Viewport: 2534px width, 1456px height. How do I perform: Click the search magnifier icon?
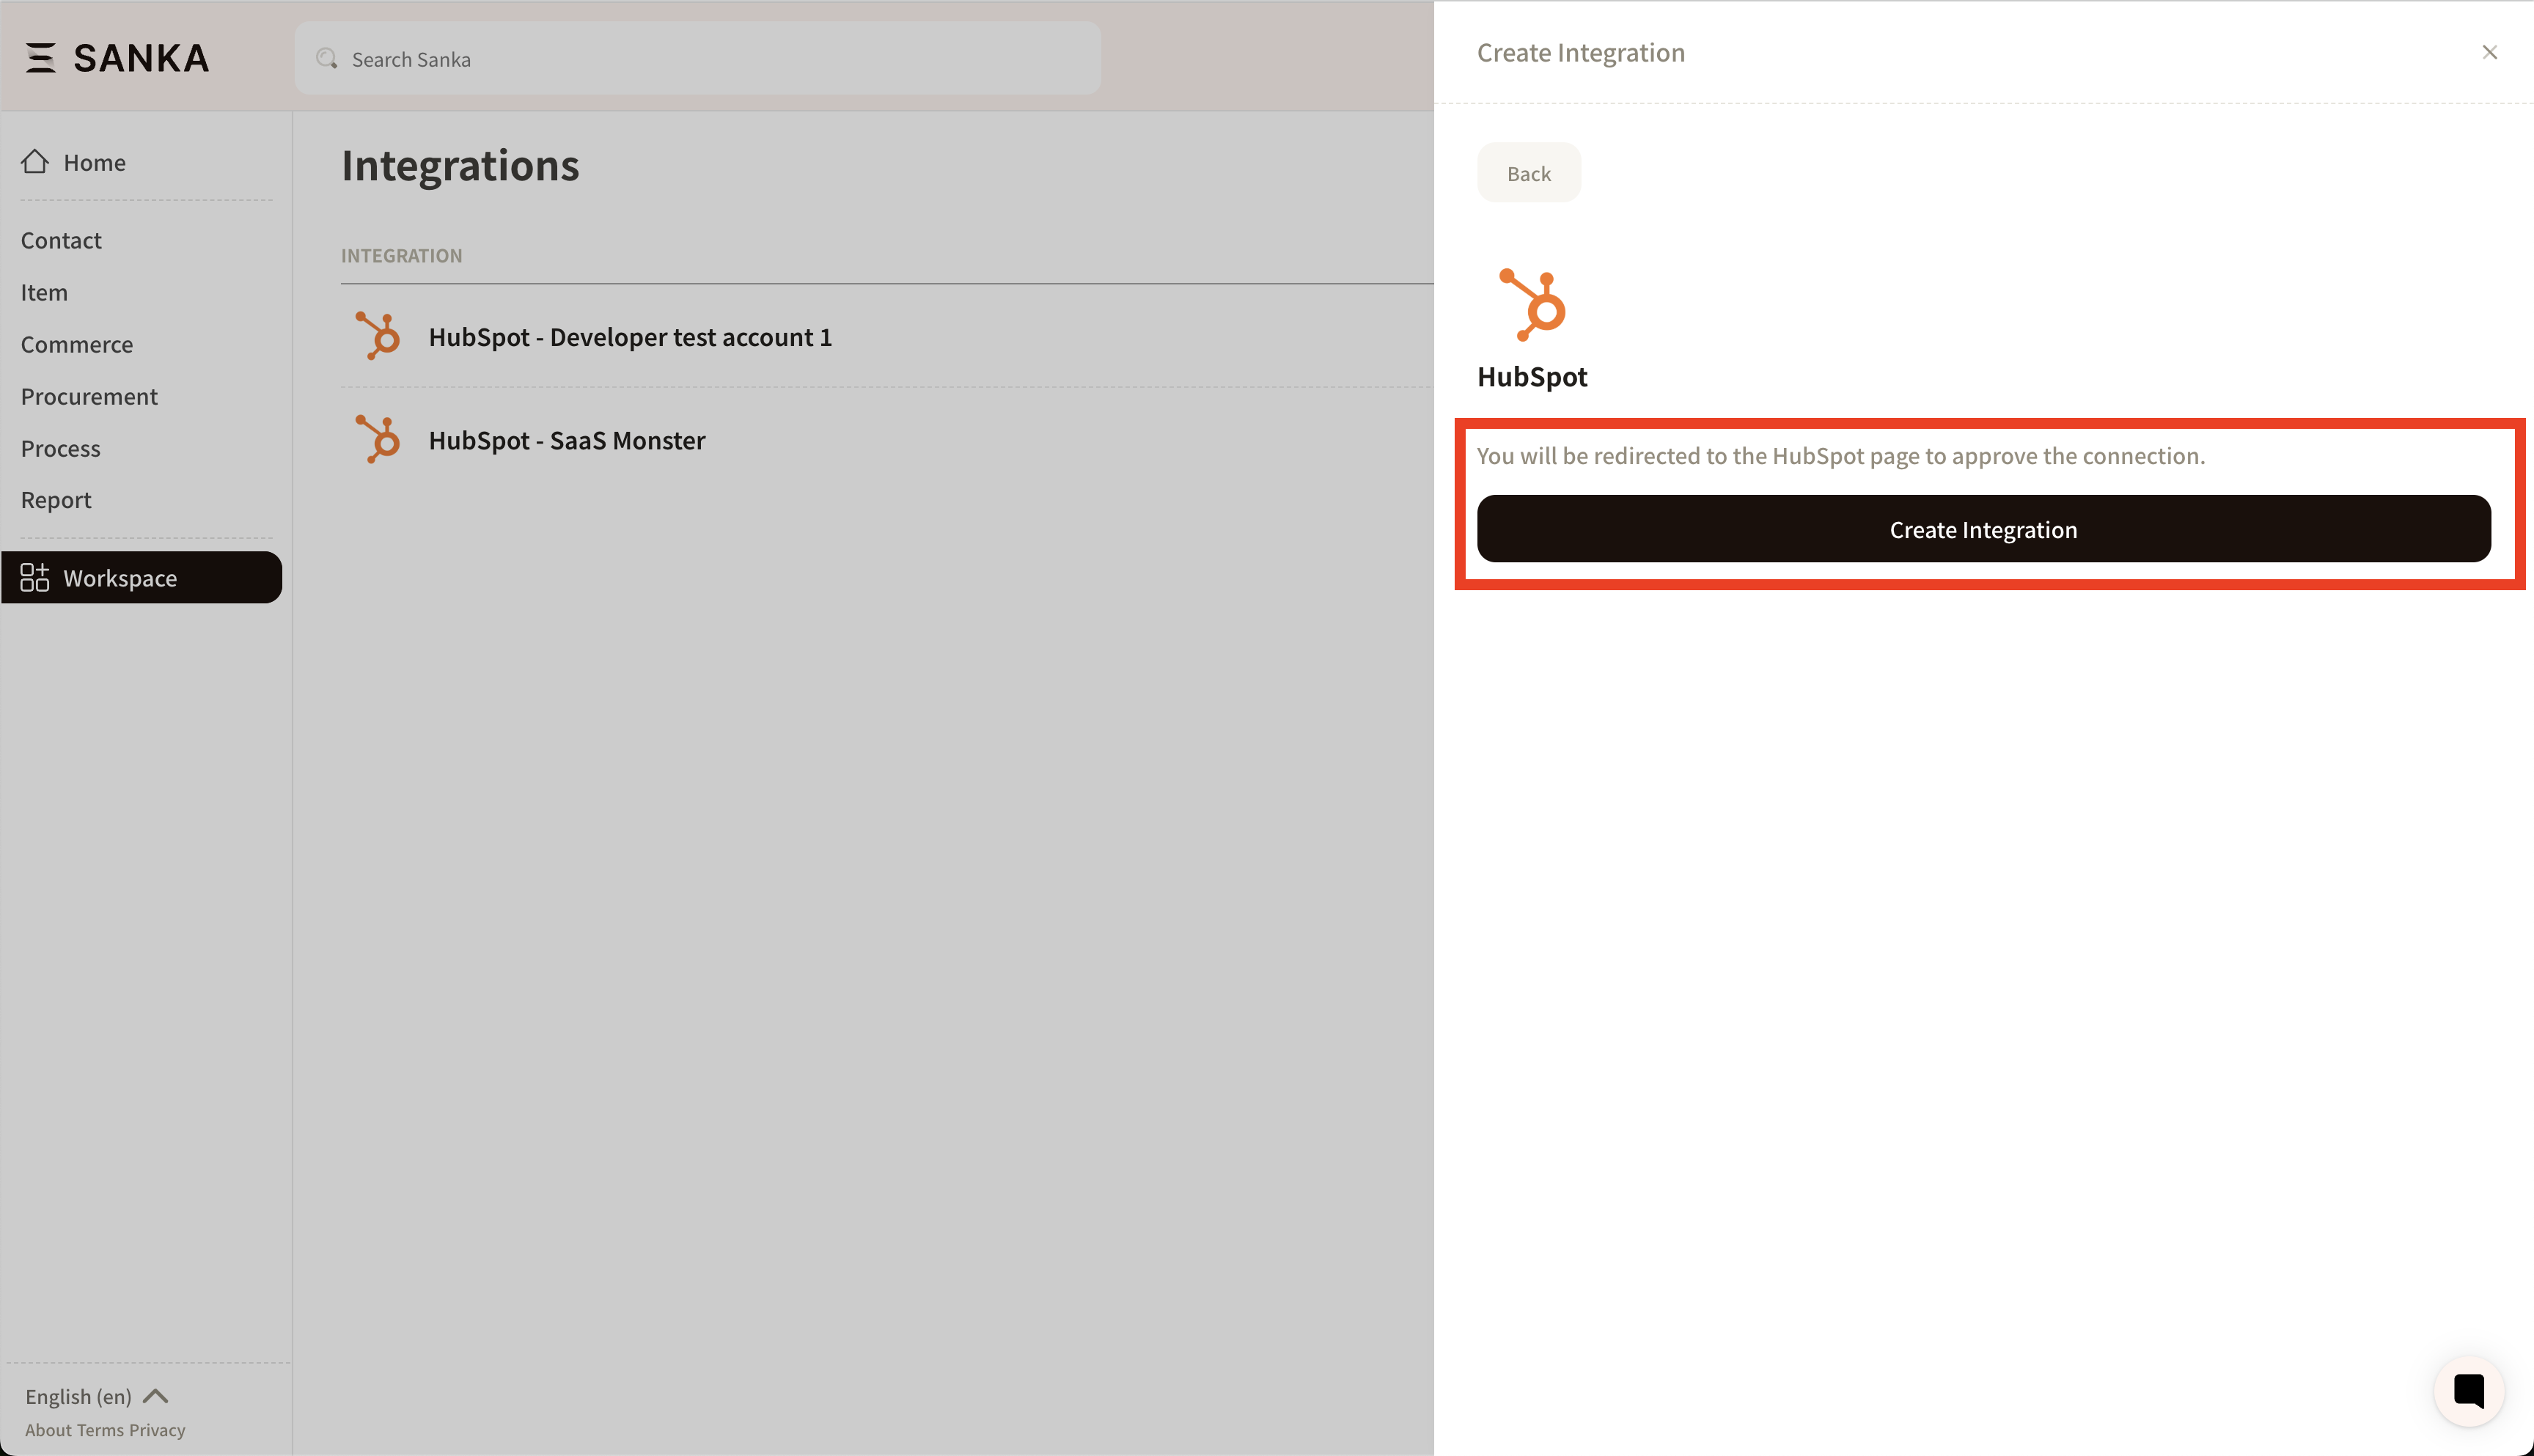tap(327, 59)
